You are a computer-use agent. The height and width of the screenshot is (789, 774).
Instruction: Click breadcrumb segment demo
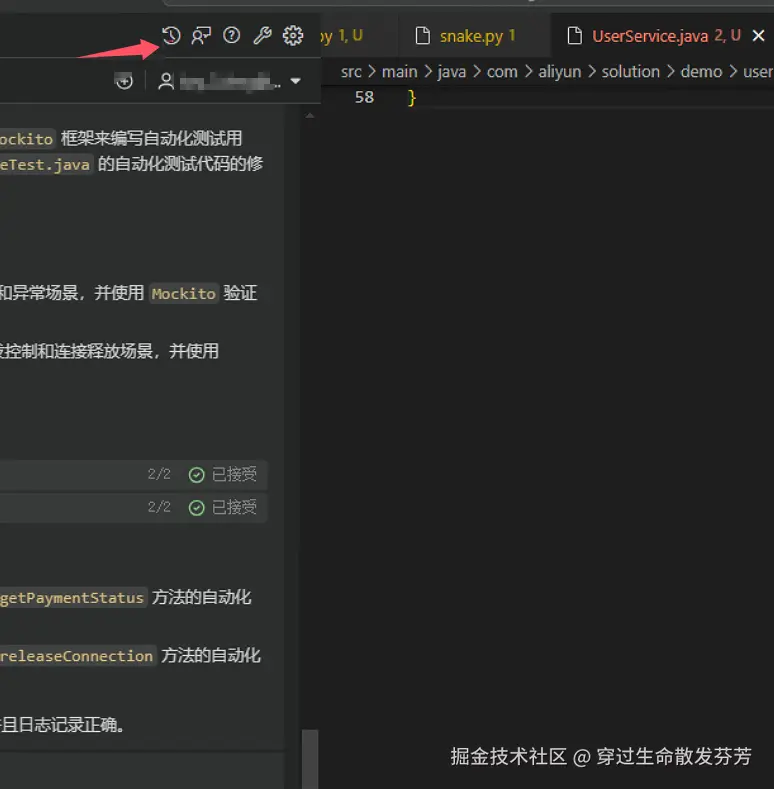[x=702, y=72]
